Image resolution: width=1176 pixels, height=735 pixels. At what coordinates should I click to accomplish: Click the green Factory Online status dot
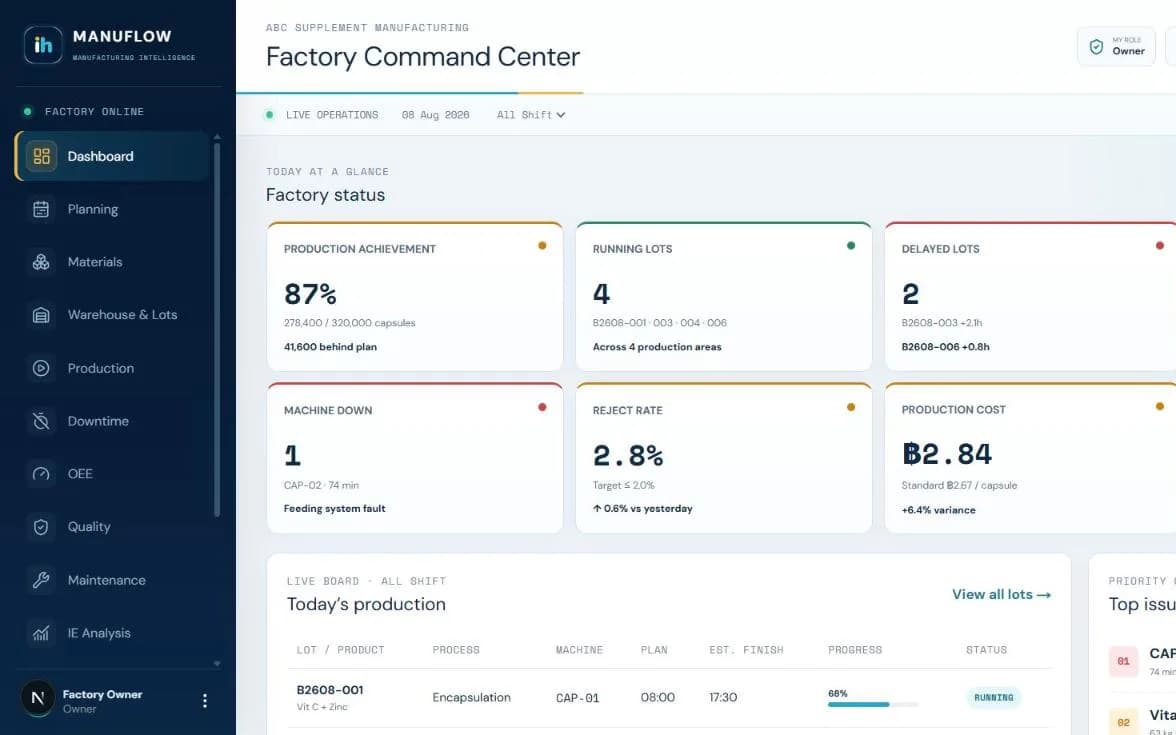pyautogui.click(x=28, y=112)
